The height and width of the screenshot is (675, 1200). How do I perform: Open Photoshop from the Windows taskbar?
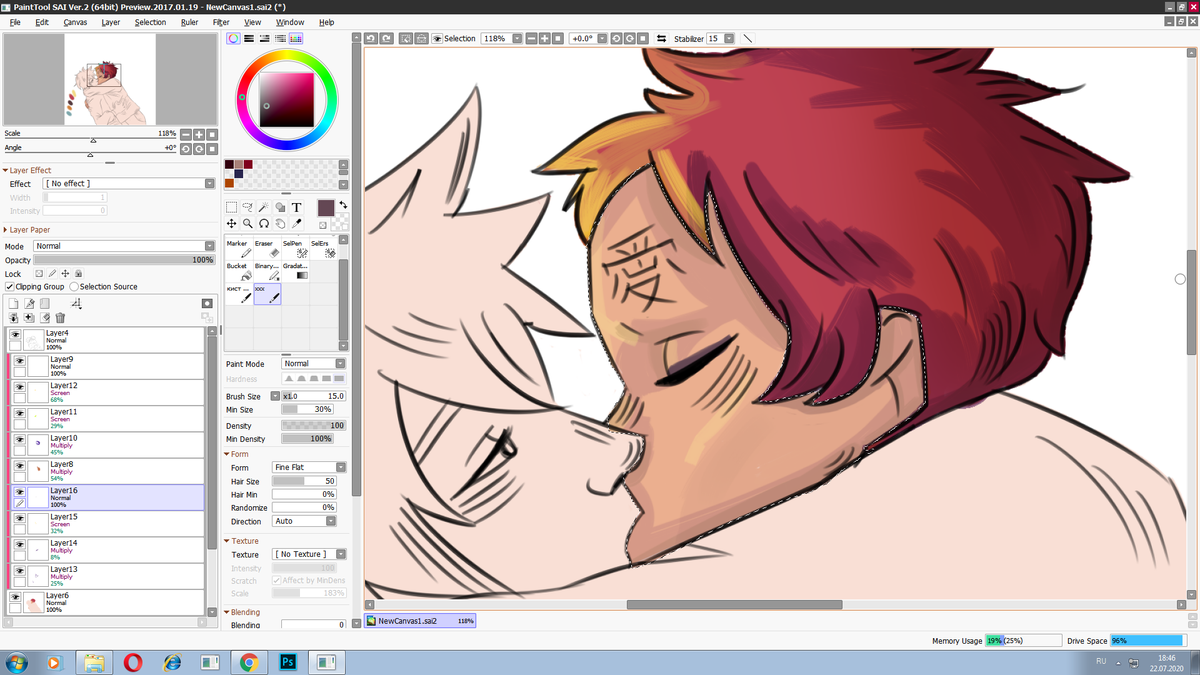click(288, 662)
